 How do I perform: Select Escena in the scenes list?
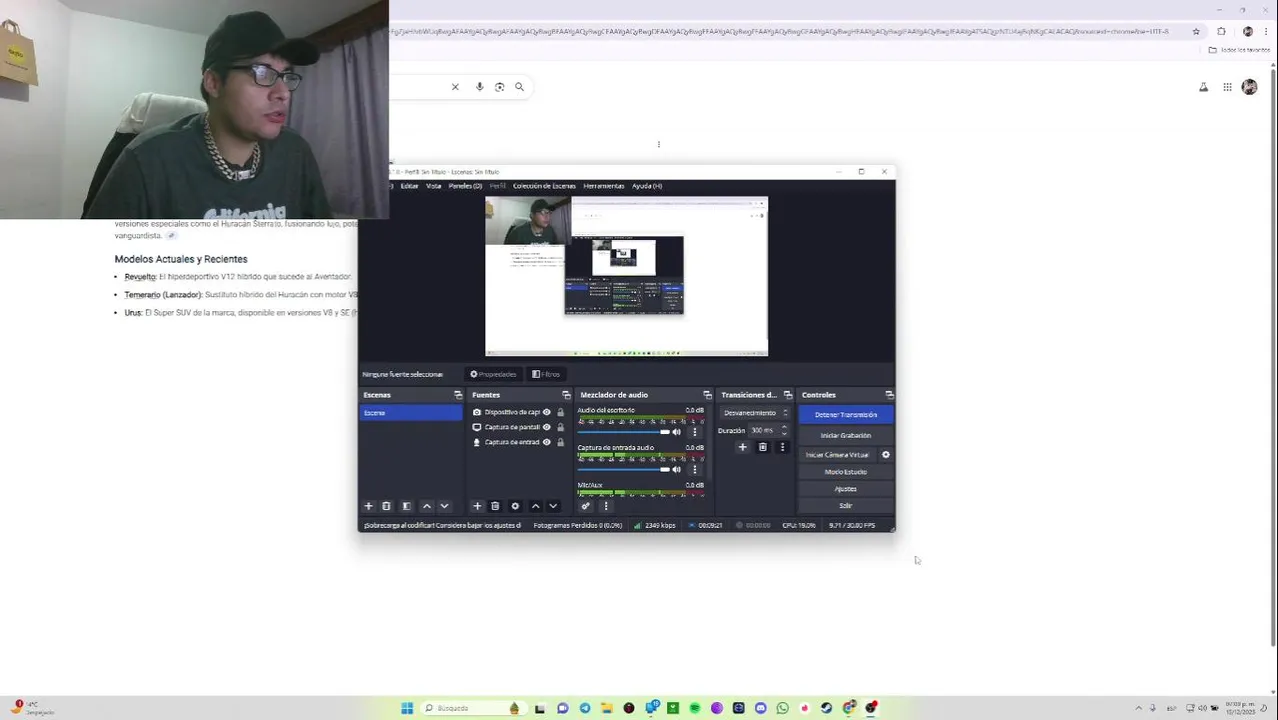point(411,413)
